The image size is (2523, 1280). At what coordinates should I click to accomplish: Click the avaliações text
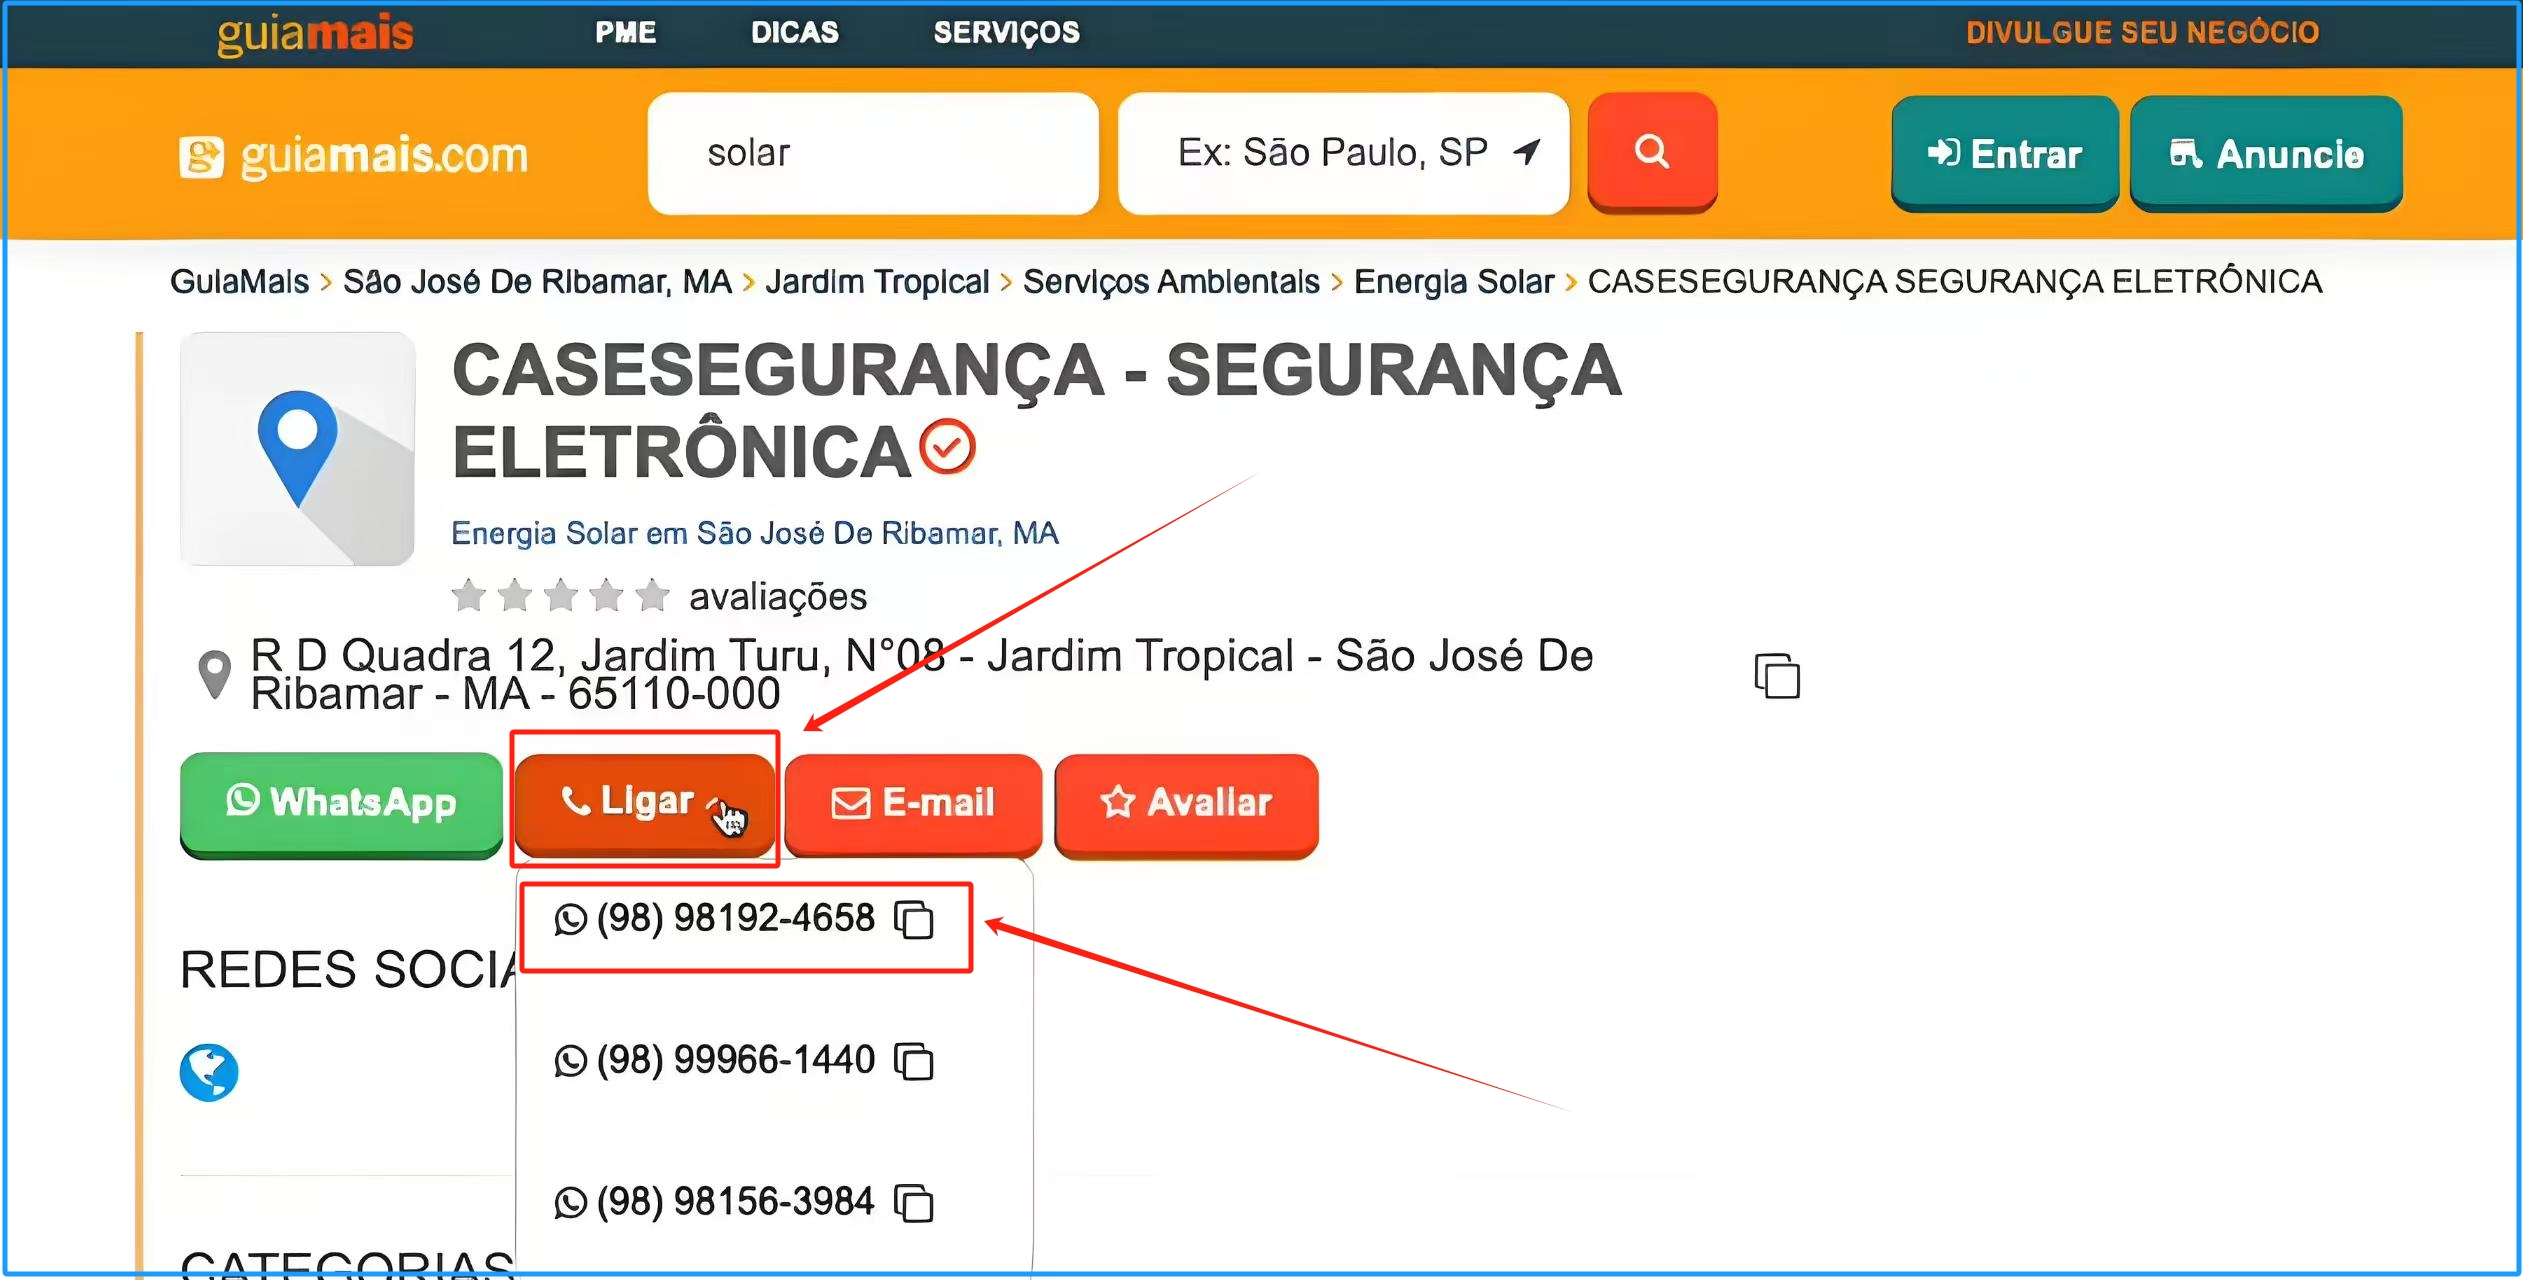(778, 597)
